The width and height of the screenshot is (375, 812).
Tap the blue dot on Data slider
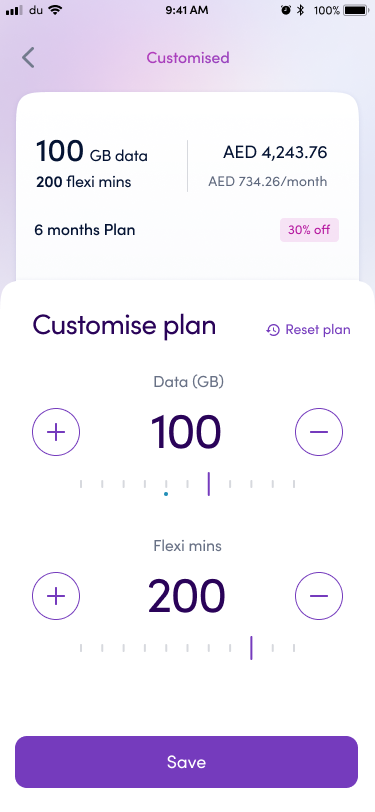[166, 494]
